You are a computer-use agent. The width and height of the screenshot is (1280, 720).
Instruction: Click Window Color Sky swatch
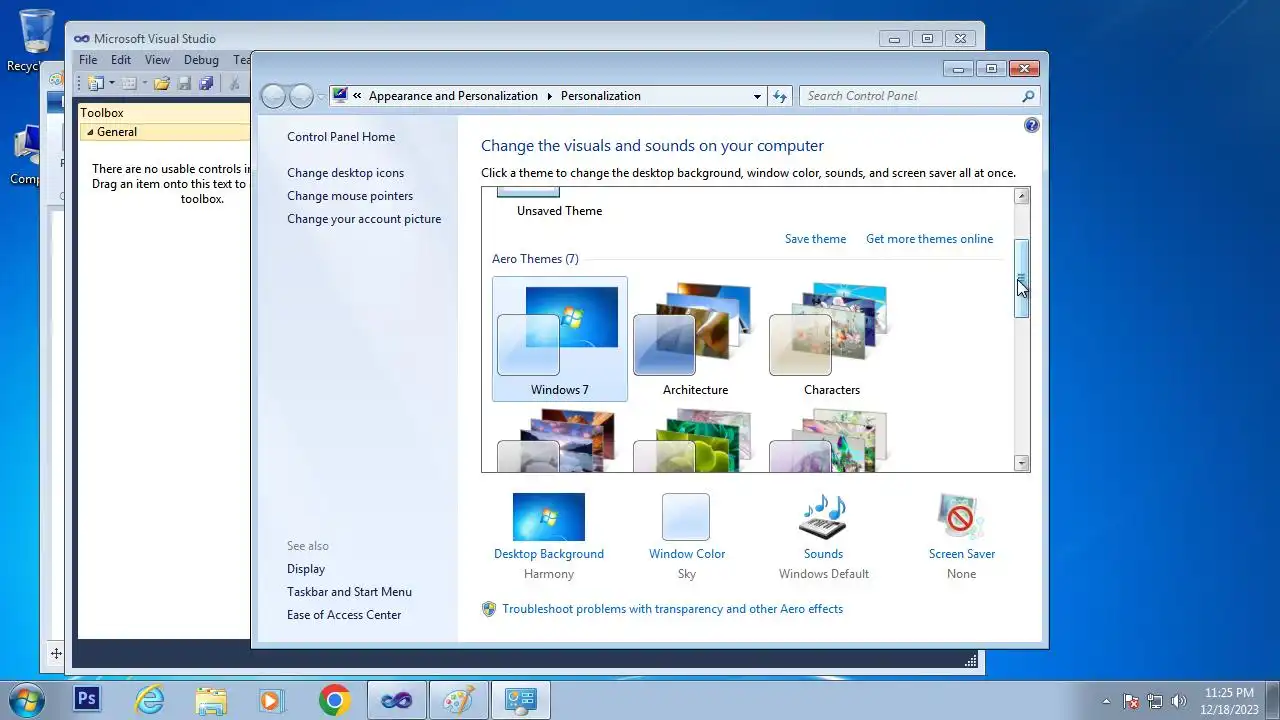click(686, 517)
